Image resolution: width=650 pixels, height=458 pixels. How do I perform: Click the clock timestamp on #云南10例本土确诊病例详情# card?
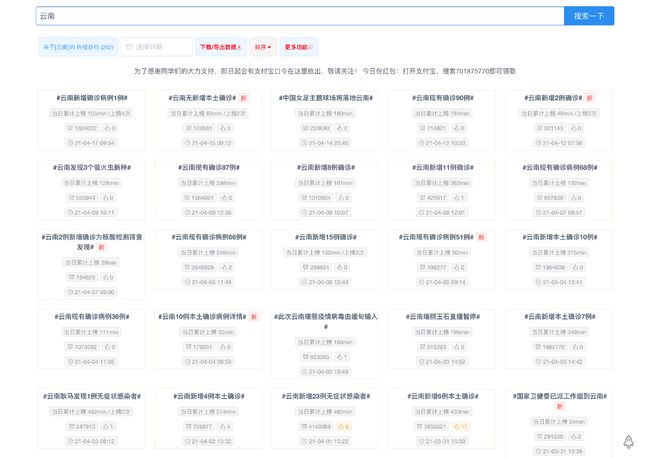[208, 362]
